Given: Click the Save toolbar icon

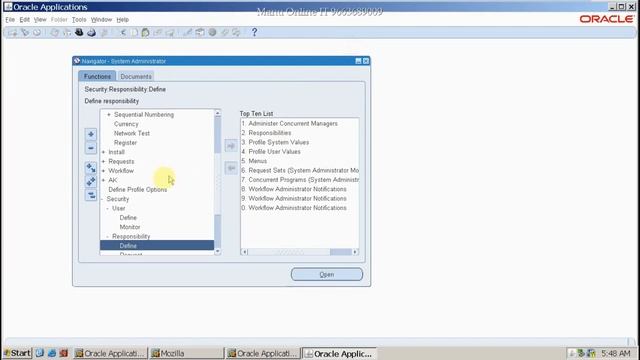Looking at the screenshot, I should pyautogui.click(x=54, y=32).
